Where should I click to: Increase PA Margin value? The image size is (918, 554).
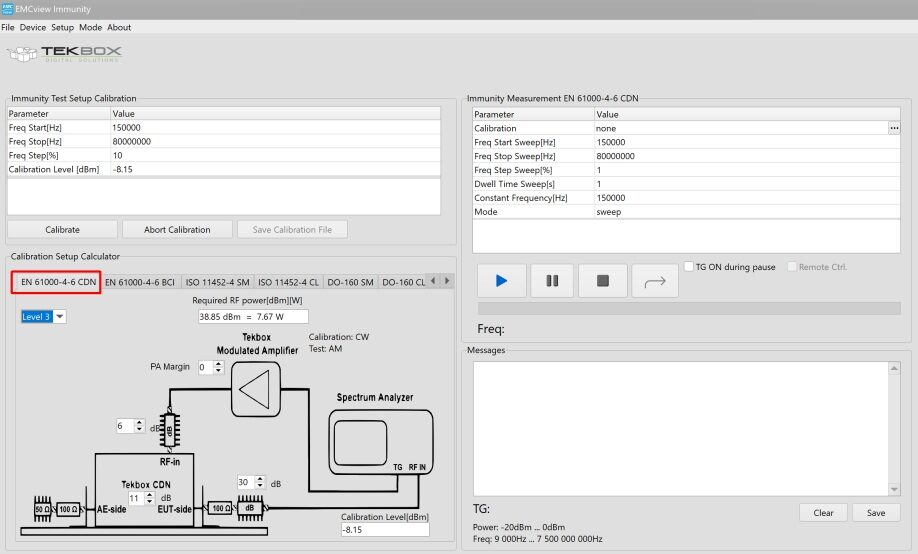(218, 364)
